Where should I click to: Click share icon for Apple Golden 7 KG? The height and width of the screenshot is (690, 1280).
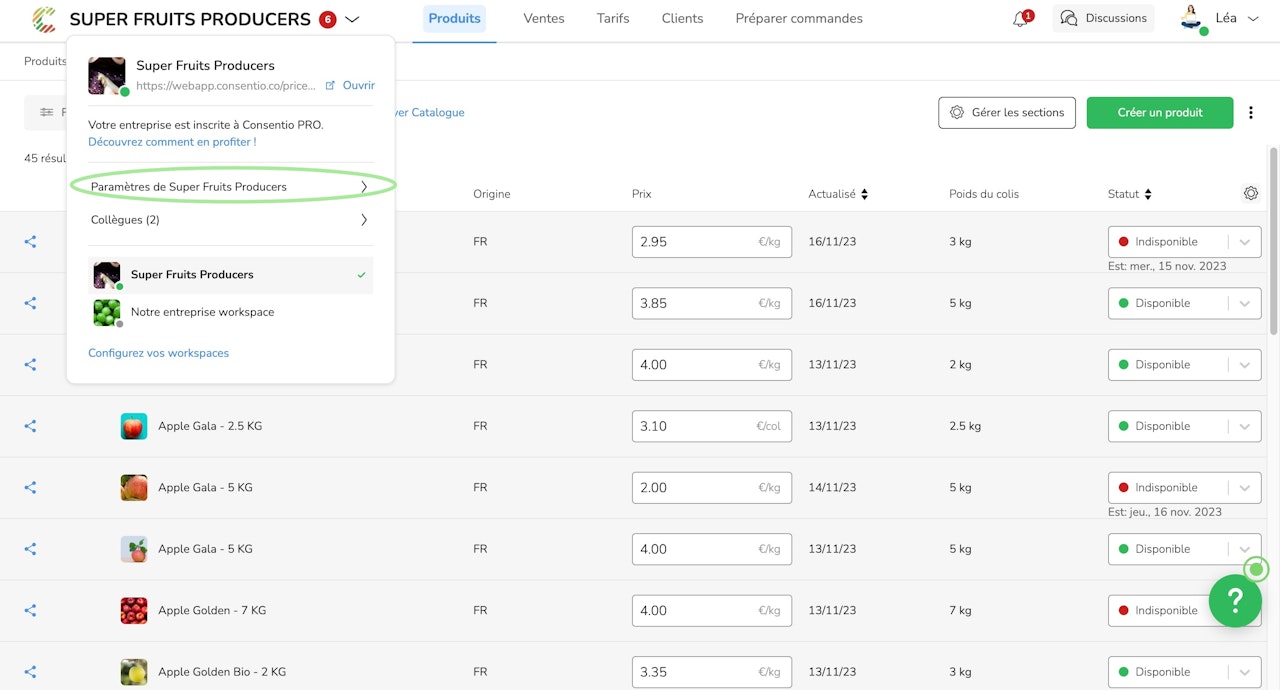pyautogui.click(x=30, y=610)
